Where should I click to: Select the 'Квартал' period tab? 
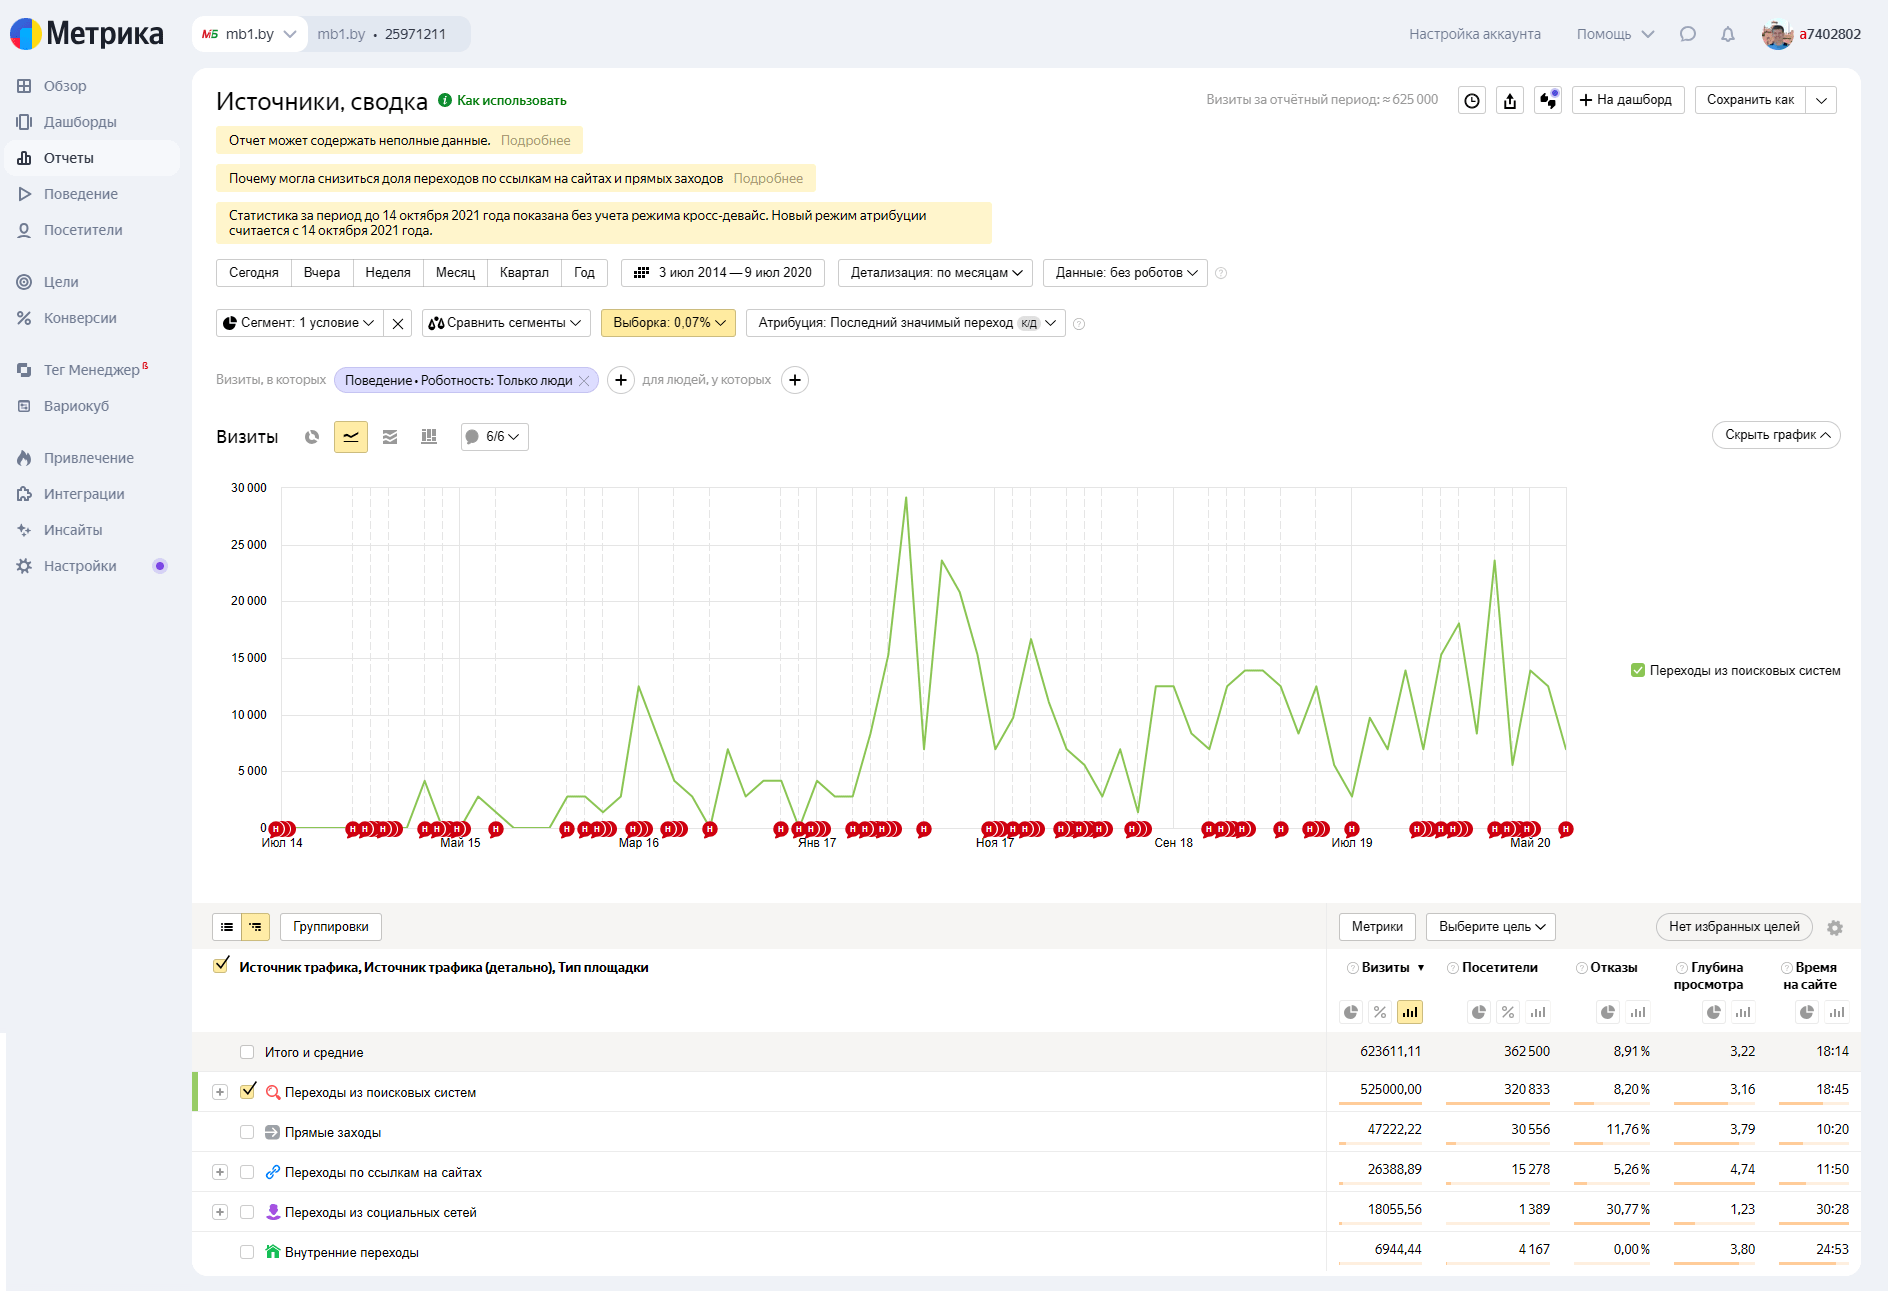pos(524,273)
